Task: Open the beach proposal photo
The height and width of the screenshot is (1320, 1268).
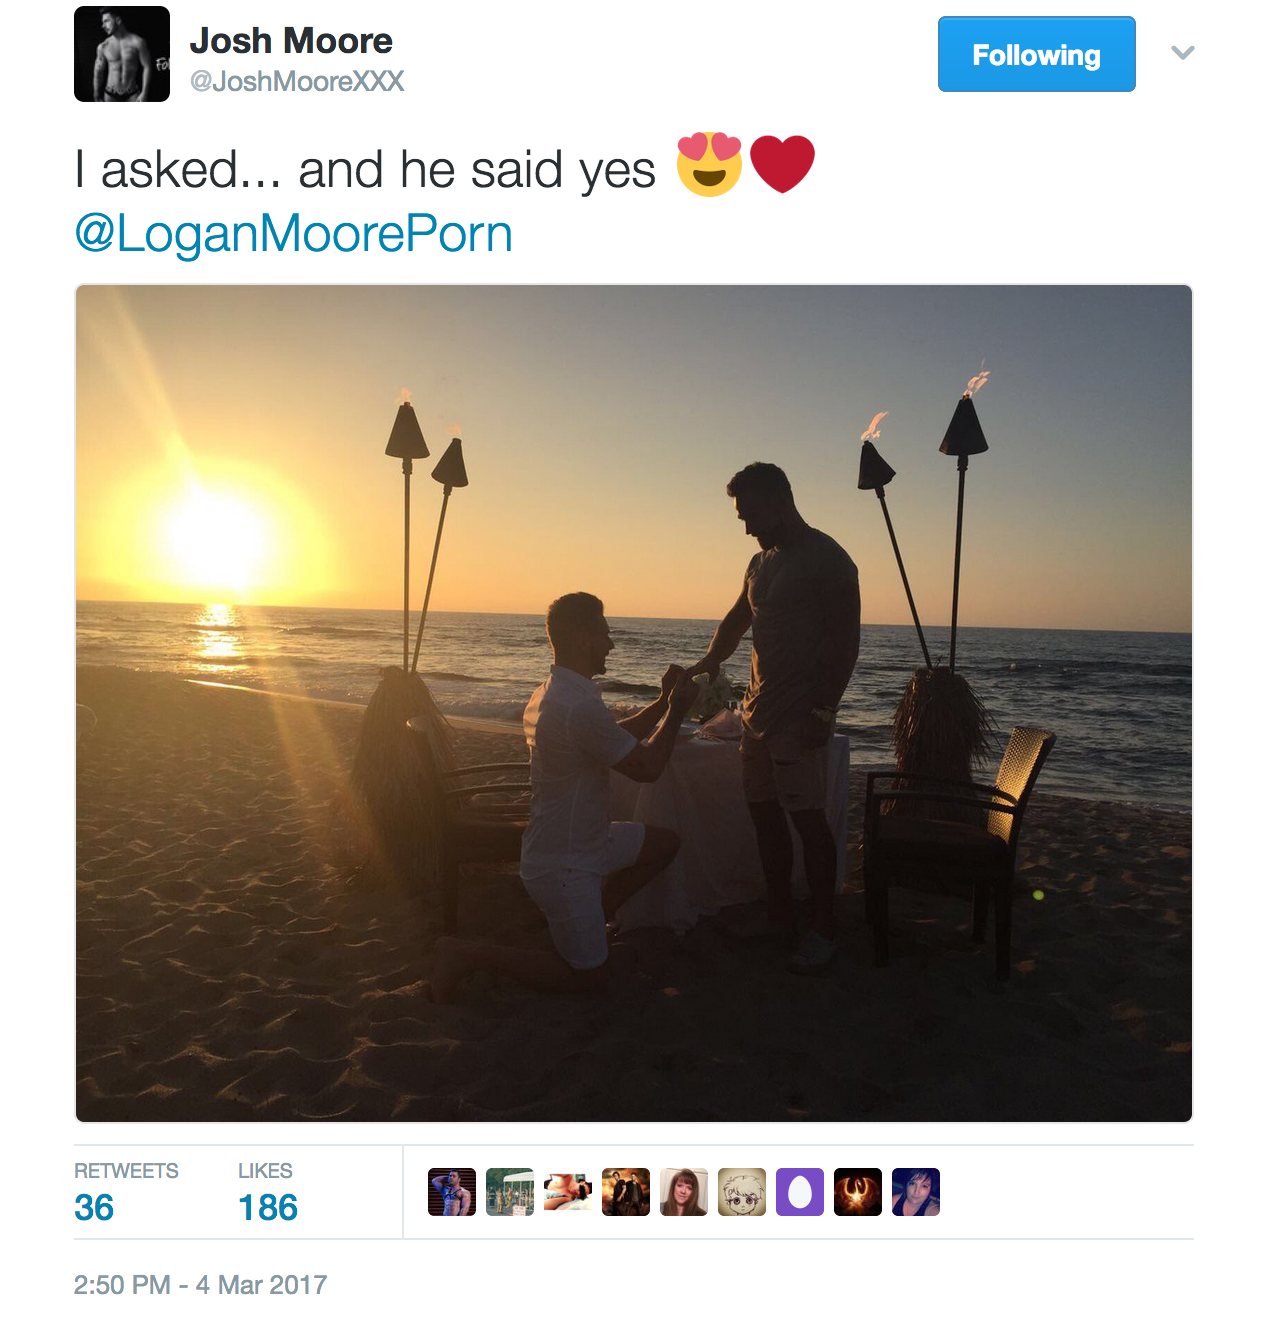Action: coord(634,703)
